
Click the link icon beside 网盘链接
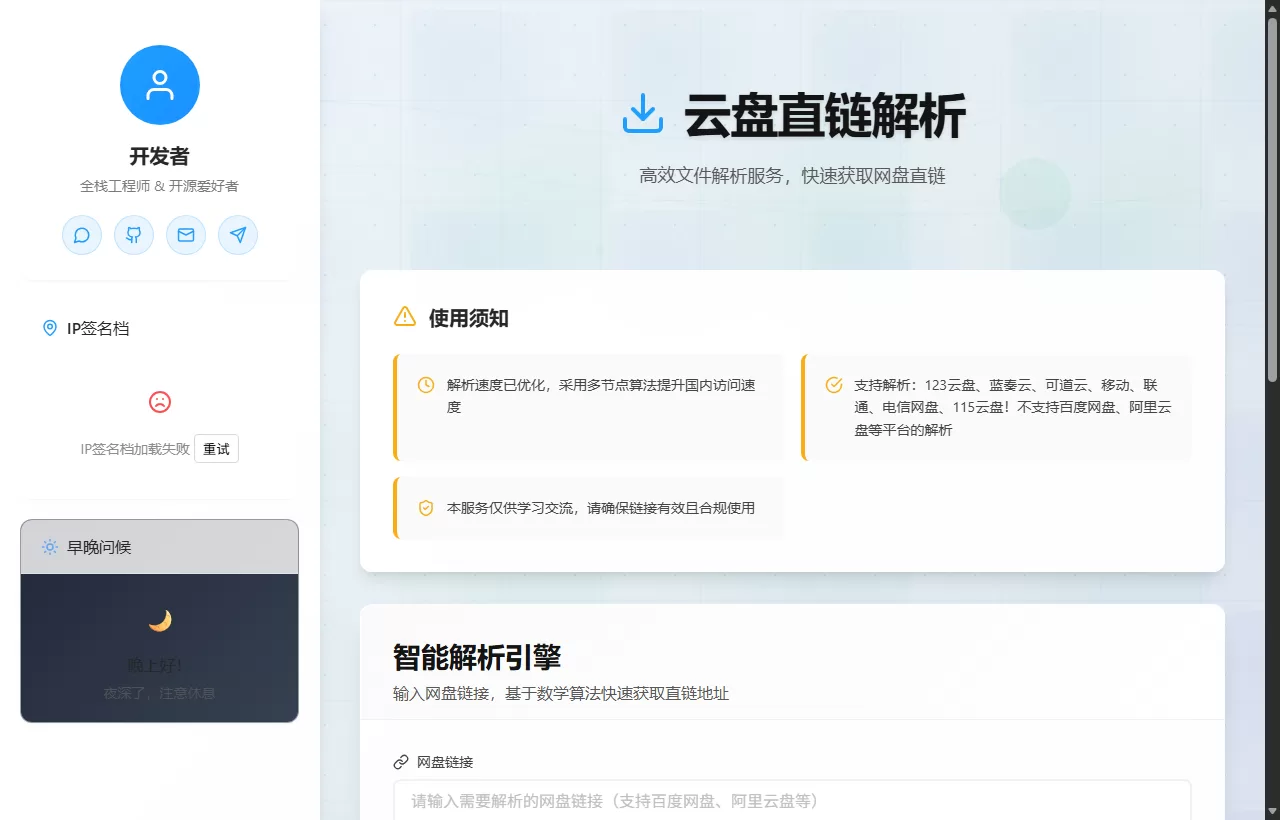pos(401,762)
